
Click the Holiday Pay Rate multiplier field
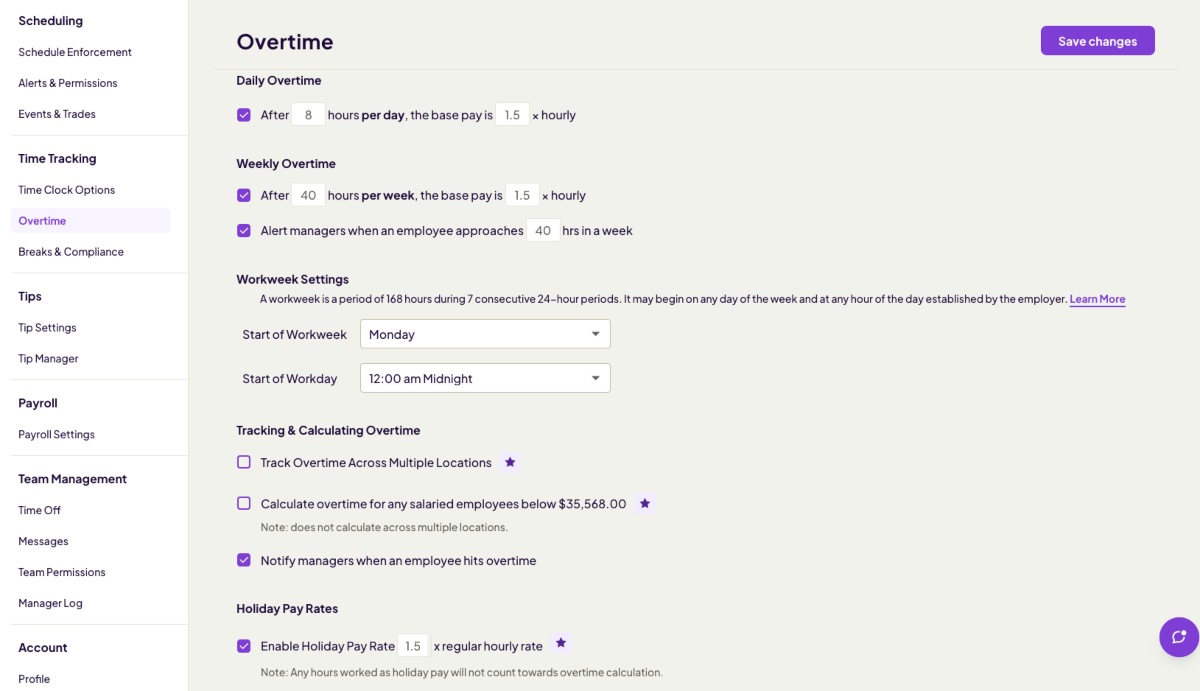pyautogui.click(x=413, y=646)
